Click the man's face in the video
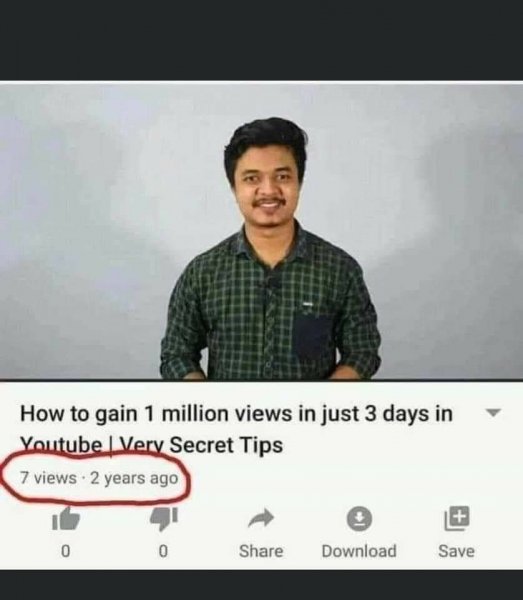This screenshot has width=523, height=600. coord(267,184)
